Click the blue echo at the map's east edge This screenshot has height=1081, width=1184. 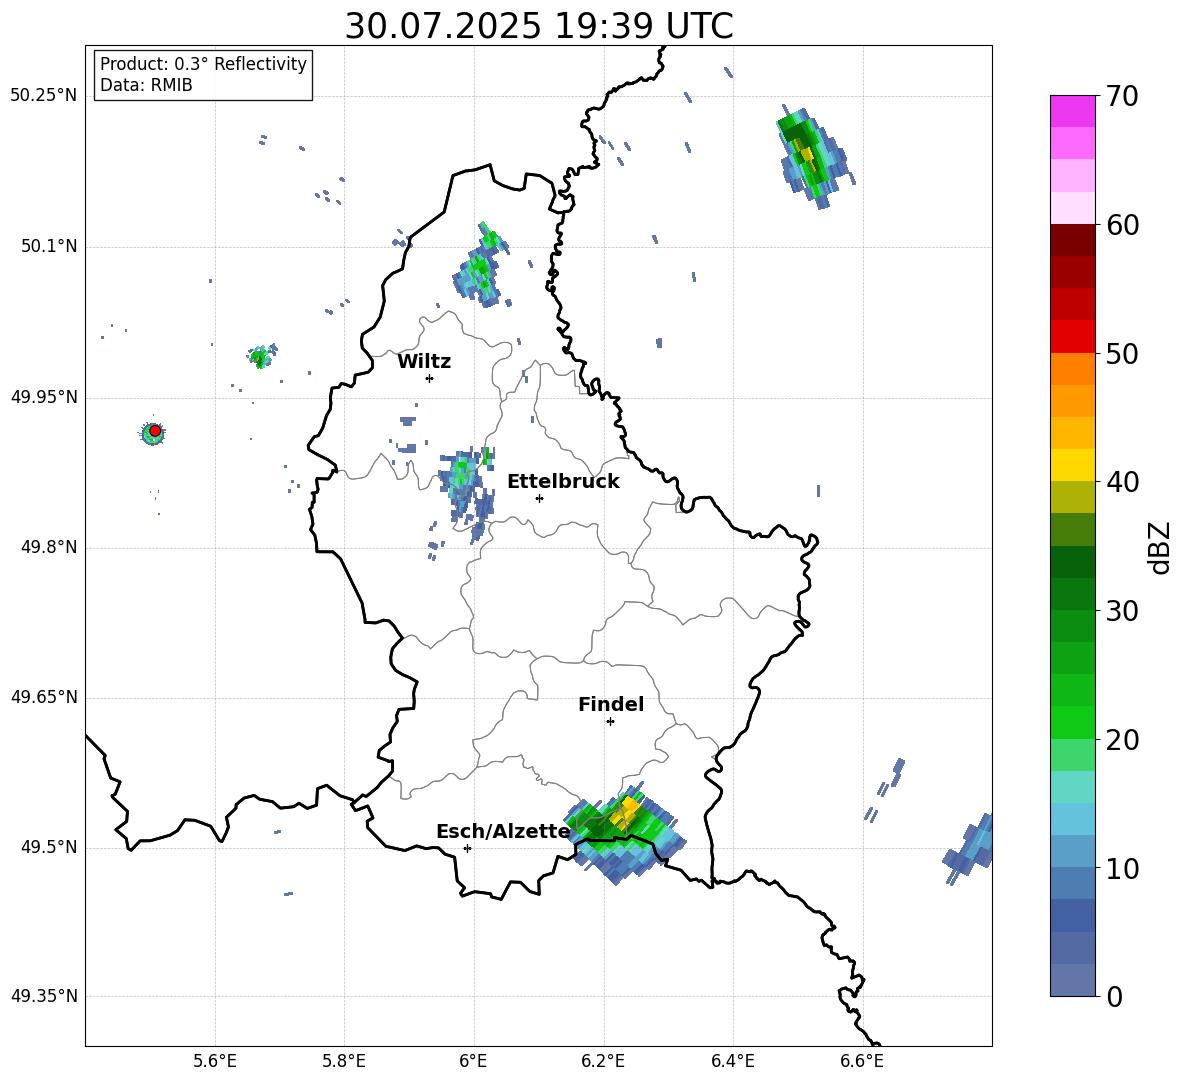[970, 848]
